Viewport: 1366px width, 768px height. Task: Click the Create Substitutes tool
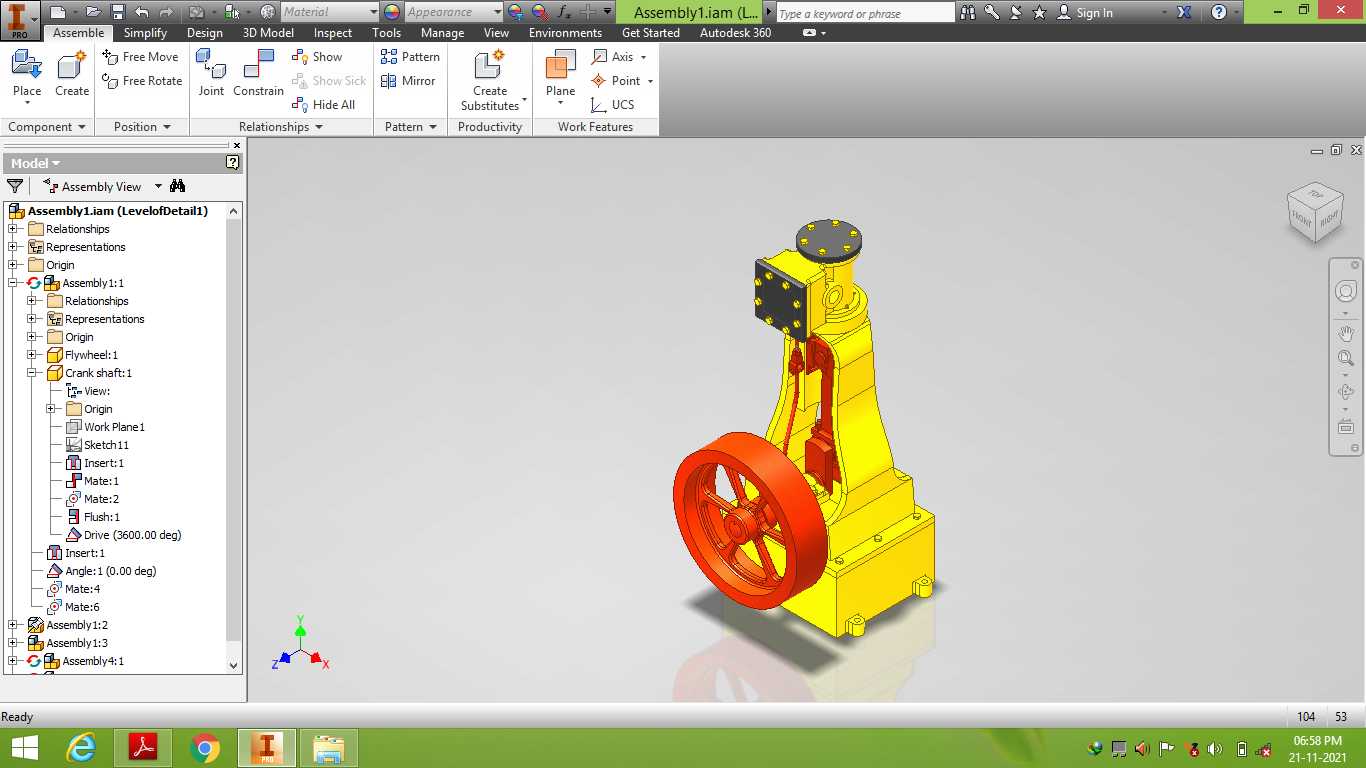pyautogui.click(x=490, y=81)
